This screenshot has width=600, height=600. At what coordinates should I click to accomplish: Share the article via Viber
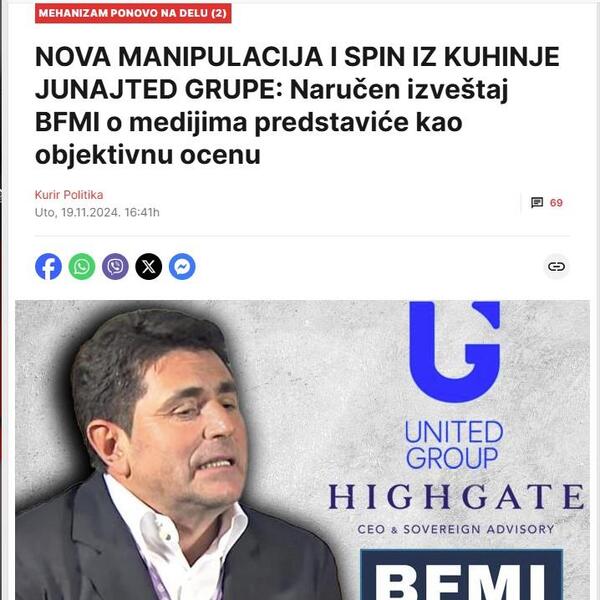[115, 266]
